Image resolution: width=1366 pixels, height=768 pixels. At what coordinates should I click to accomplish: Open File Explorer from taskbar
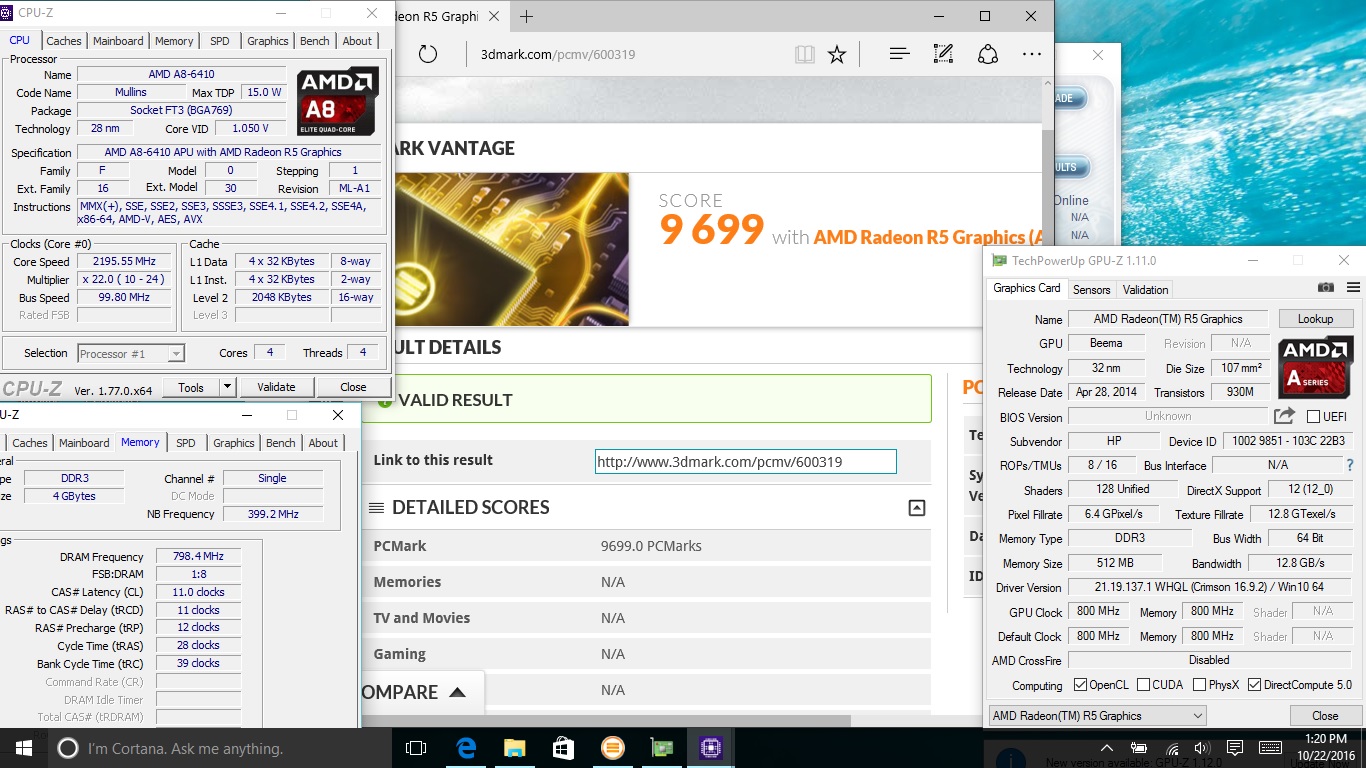515,748
